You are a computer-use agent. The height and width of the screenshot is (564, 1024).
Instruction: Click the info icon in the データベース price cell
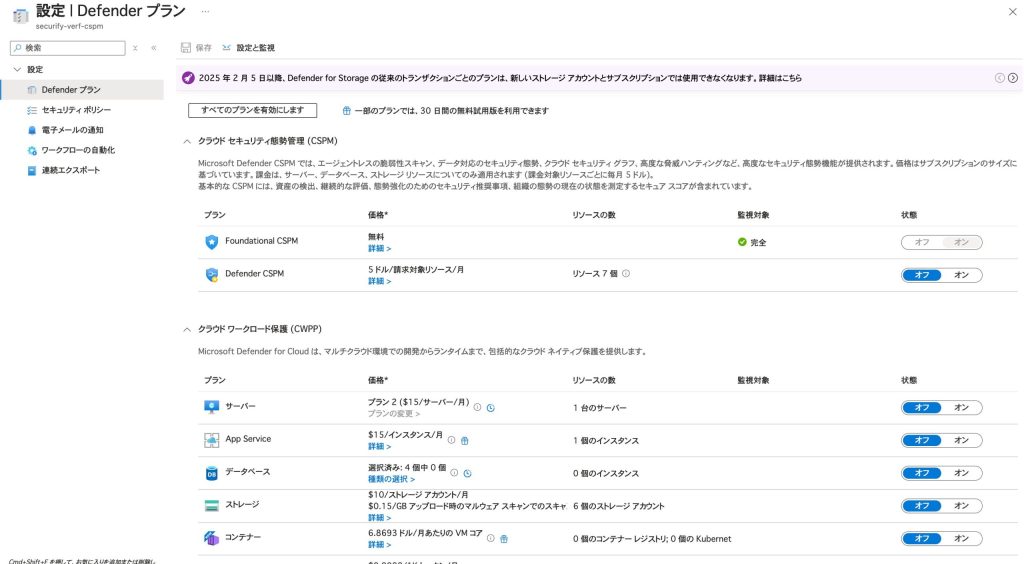click(x=455, y=473)
